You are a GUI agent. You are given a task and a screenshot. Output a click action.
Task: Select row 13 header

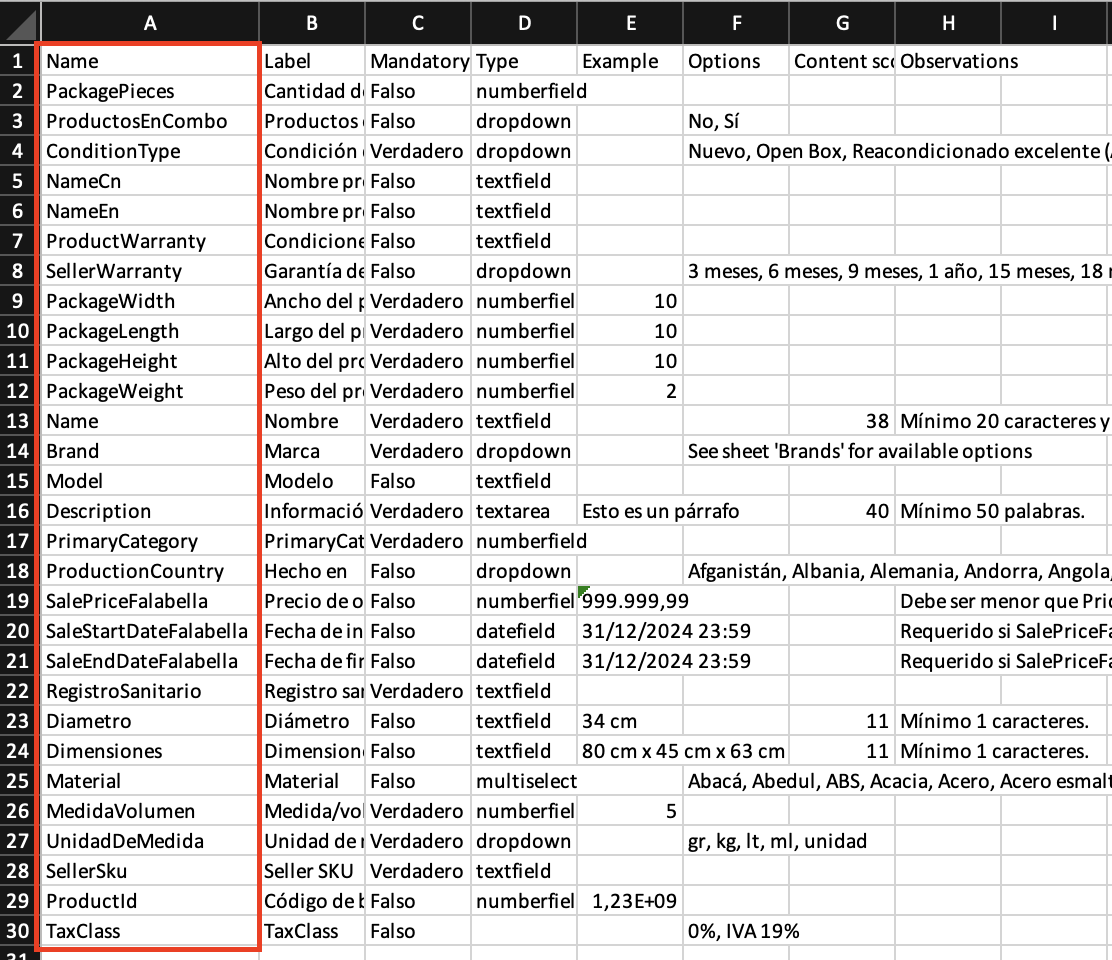point(19,421)
